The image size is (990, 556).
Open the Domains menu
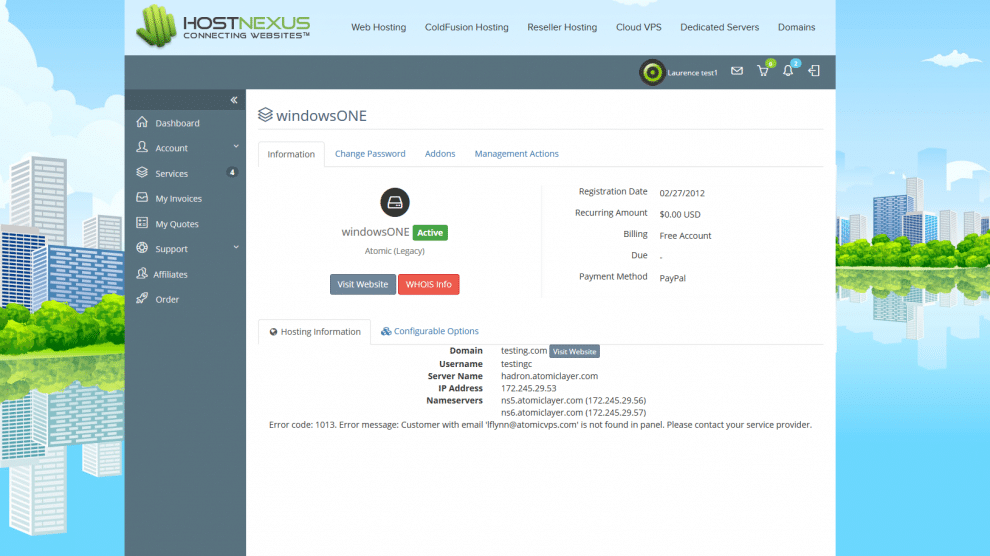(796, 27)
